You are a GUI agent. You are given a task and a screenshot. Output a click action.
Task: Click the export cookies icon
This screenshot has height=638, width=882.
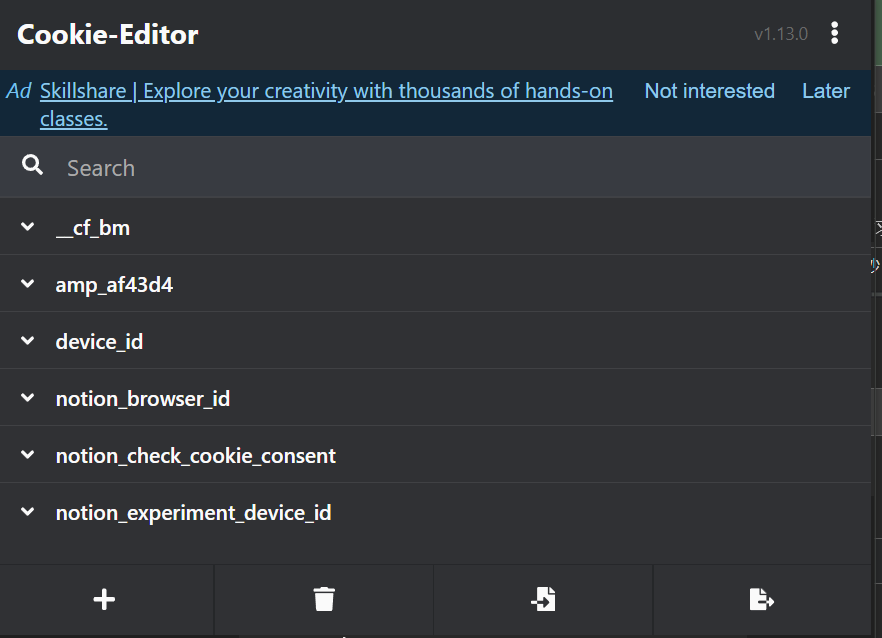(x=761, y=599)
